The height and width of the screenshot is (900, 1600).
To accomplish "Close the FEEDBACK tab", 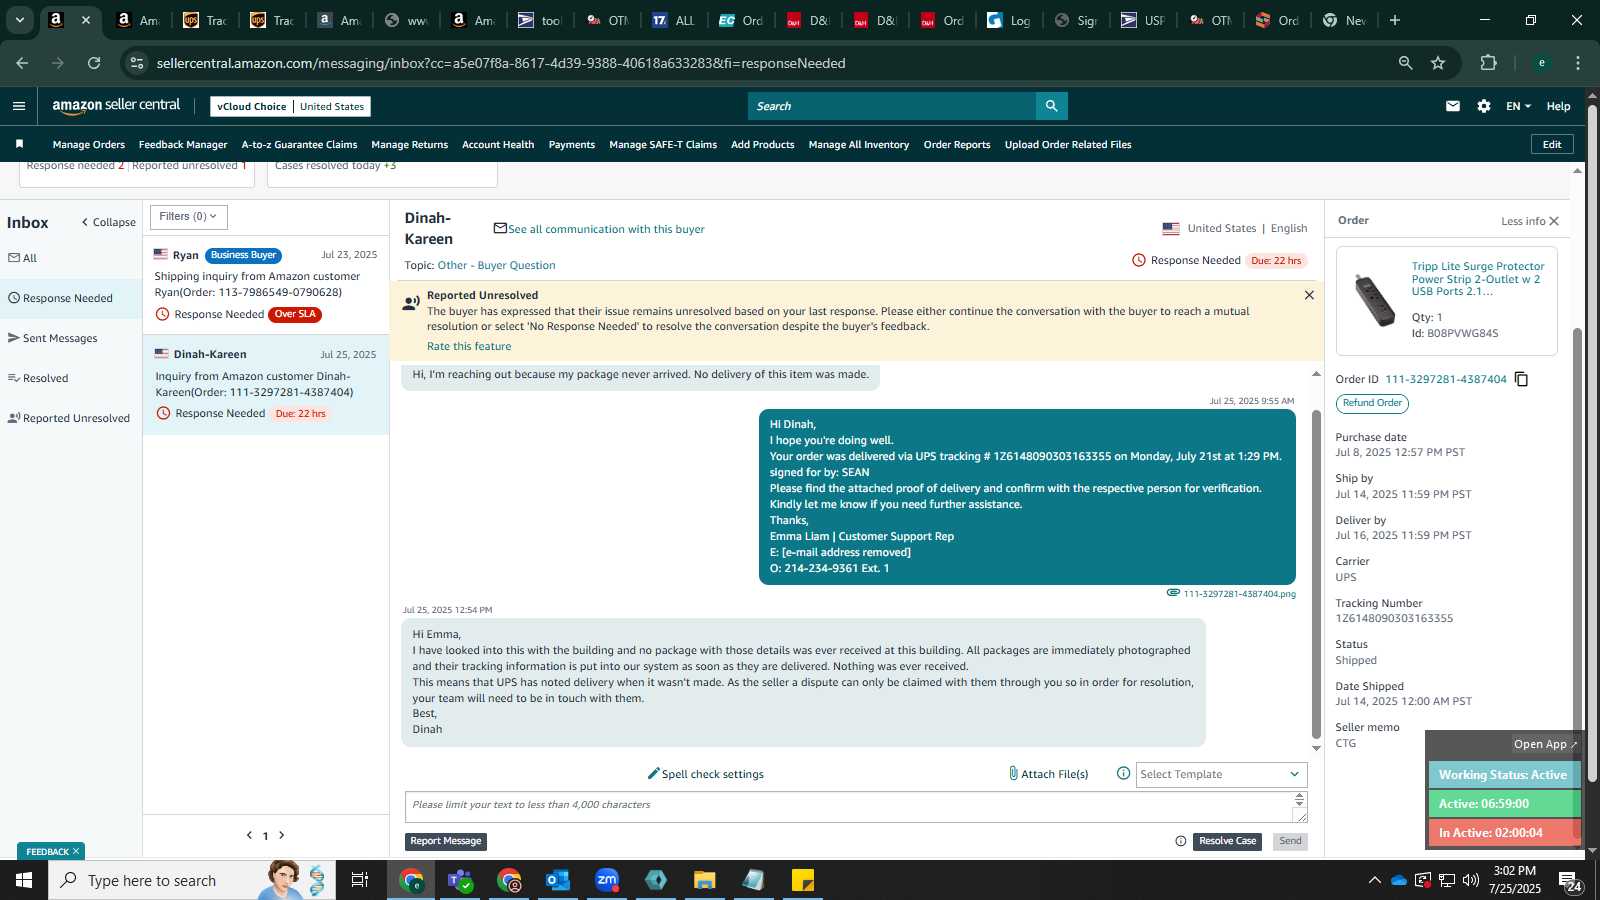I will 75,851.
